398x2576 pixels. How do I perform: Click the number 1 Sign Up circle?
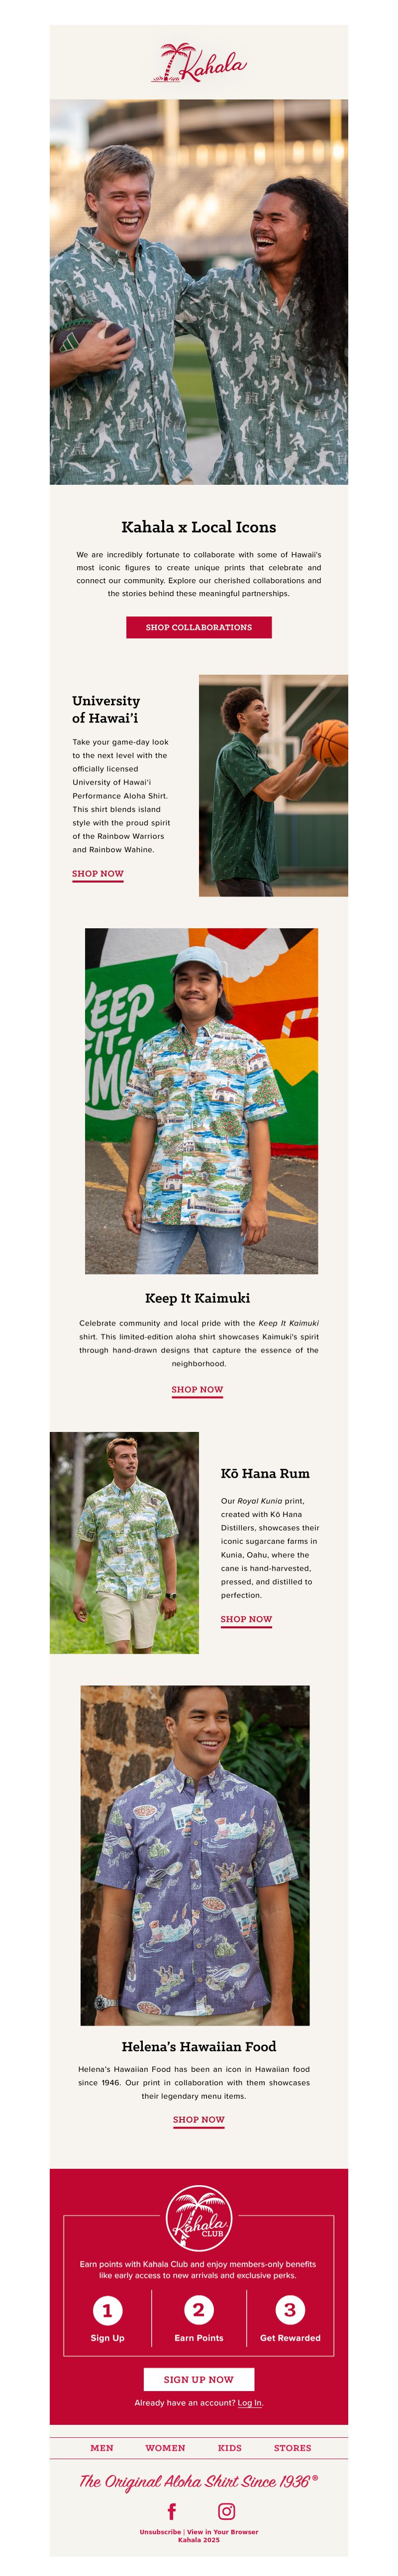(107, 2310)
